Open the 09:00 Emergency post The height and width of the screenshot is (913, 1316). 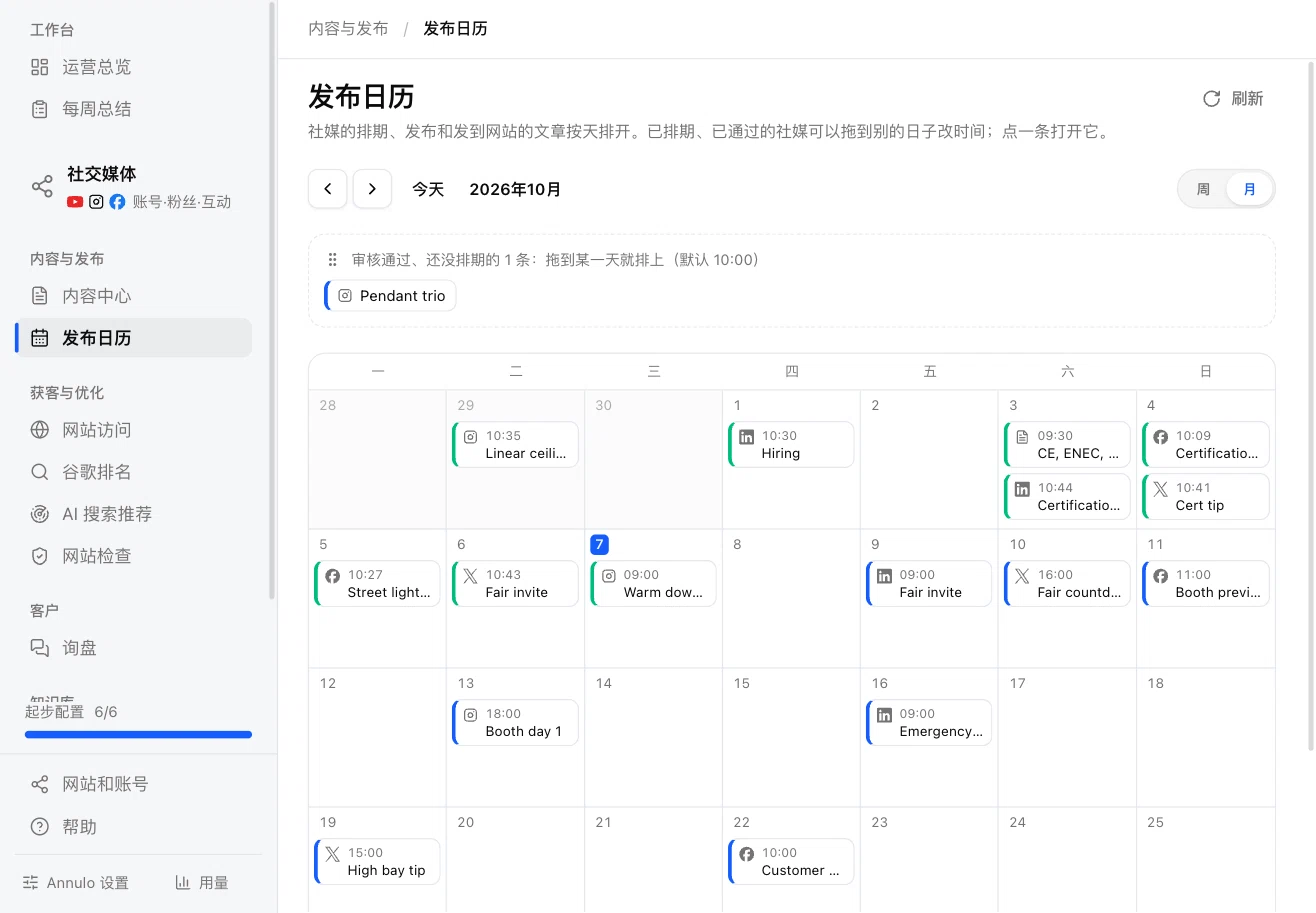(x=929, y=722)
